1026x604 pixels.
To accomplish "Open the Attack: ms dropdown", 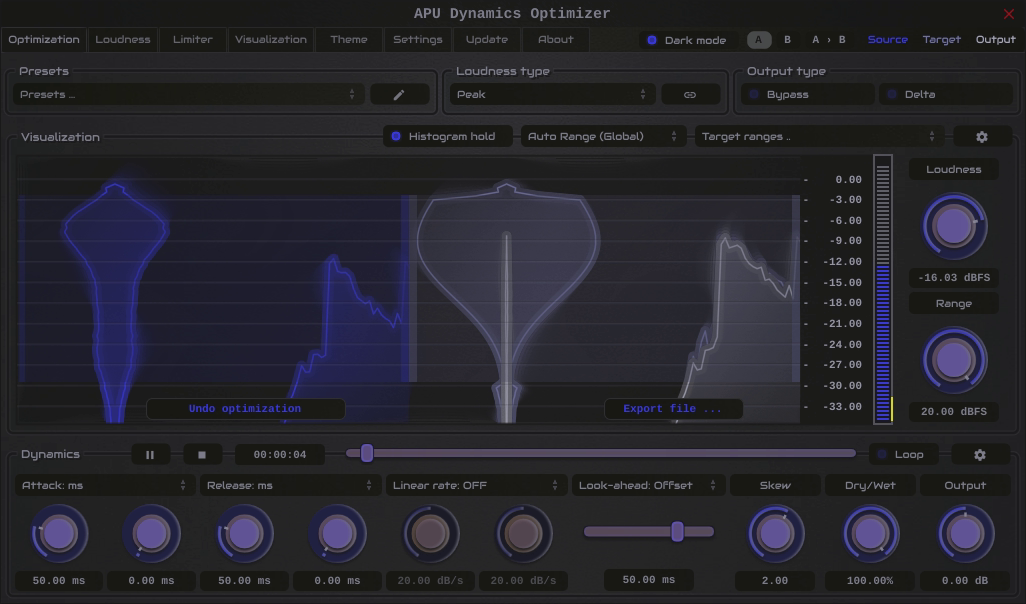I will tap(104, 486).
